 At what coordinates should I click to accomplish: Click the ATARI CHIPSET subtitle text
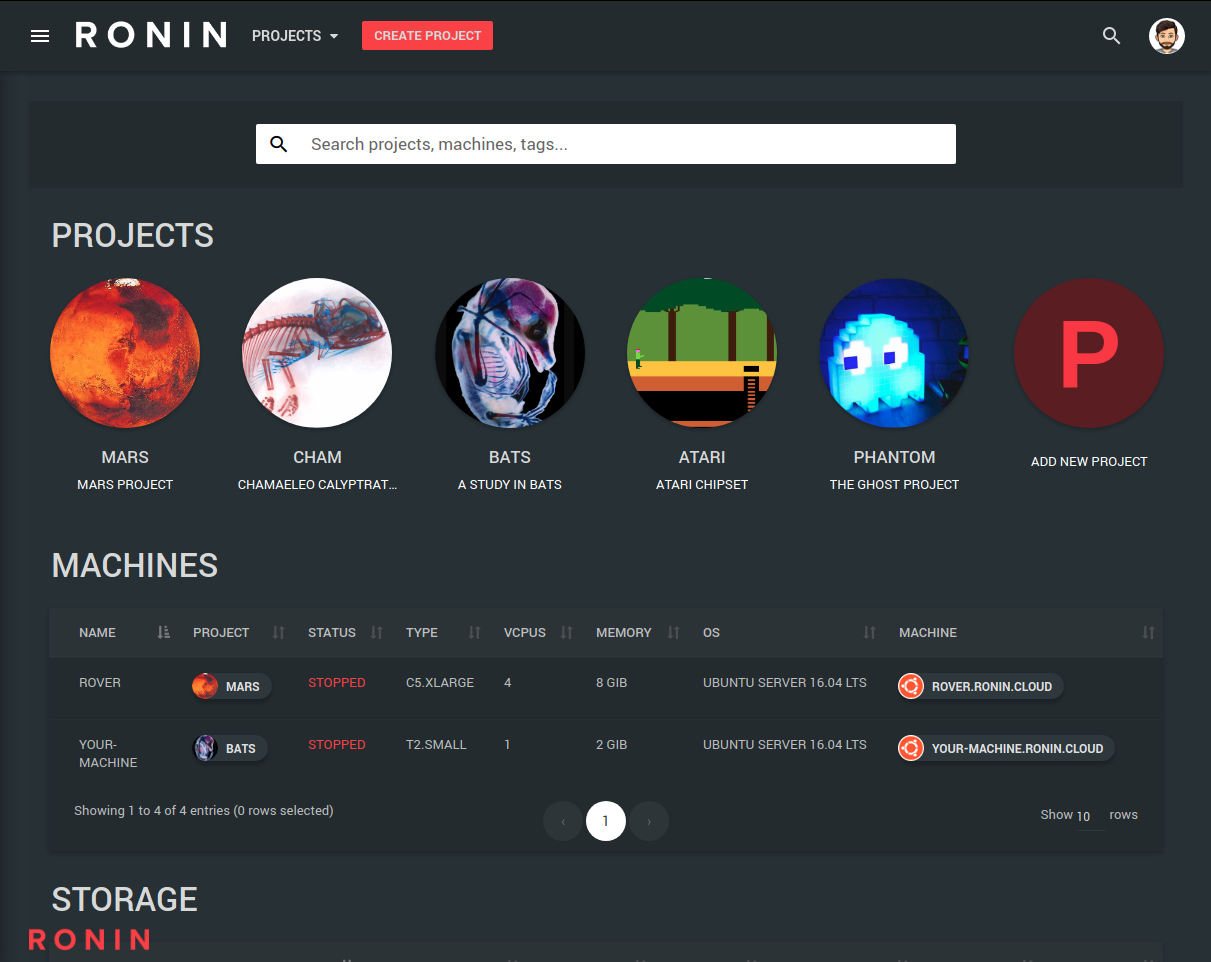[702, 485]
